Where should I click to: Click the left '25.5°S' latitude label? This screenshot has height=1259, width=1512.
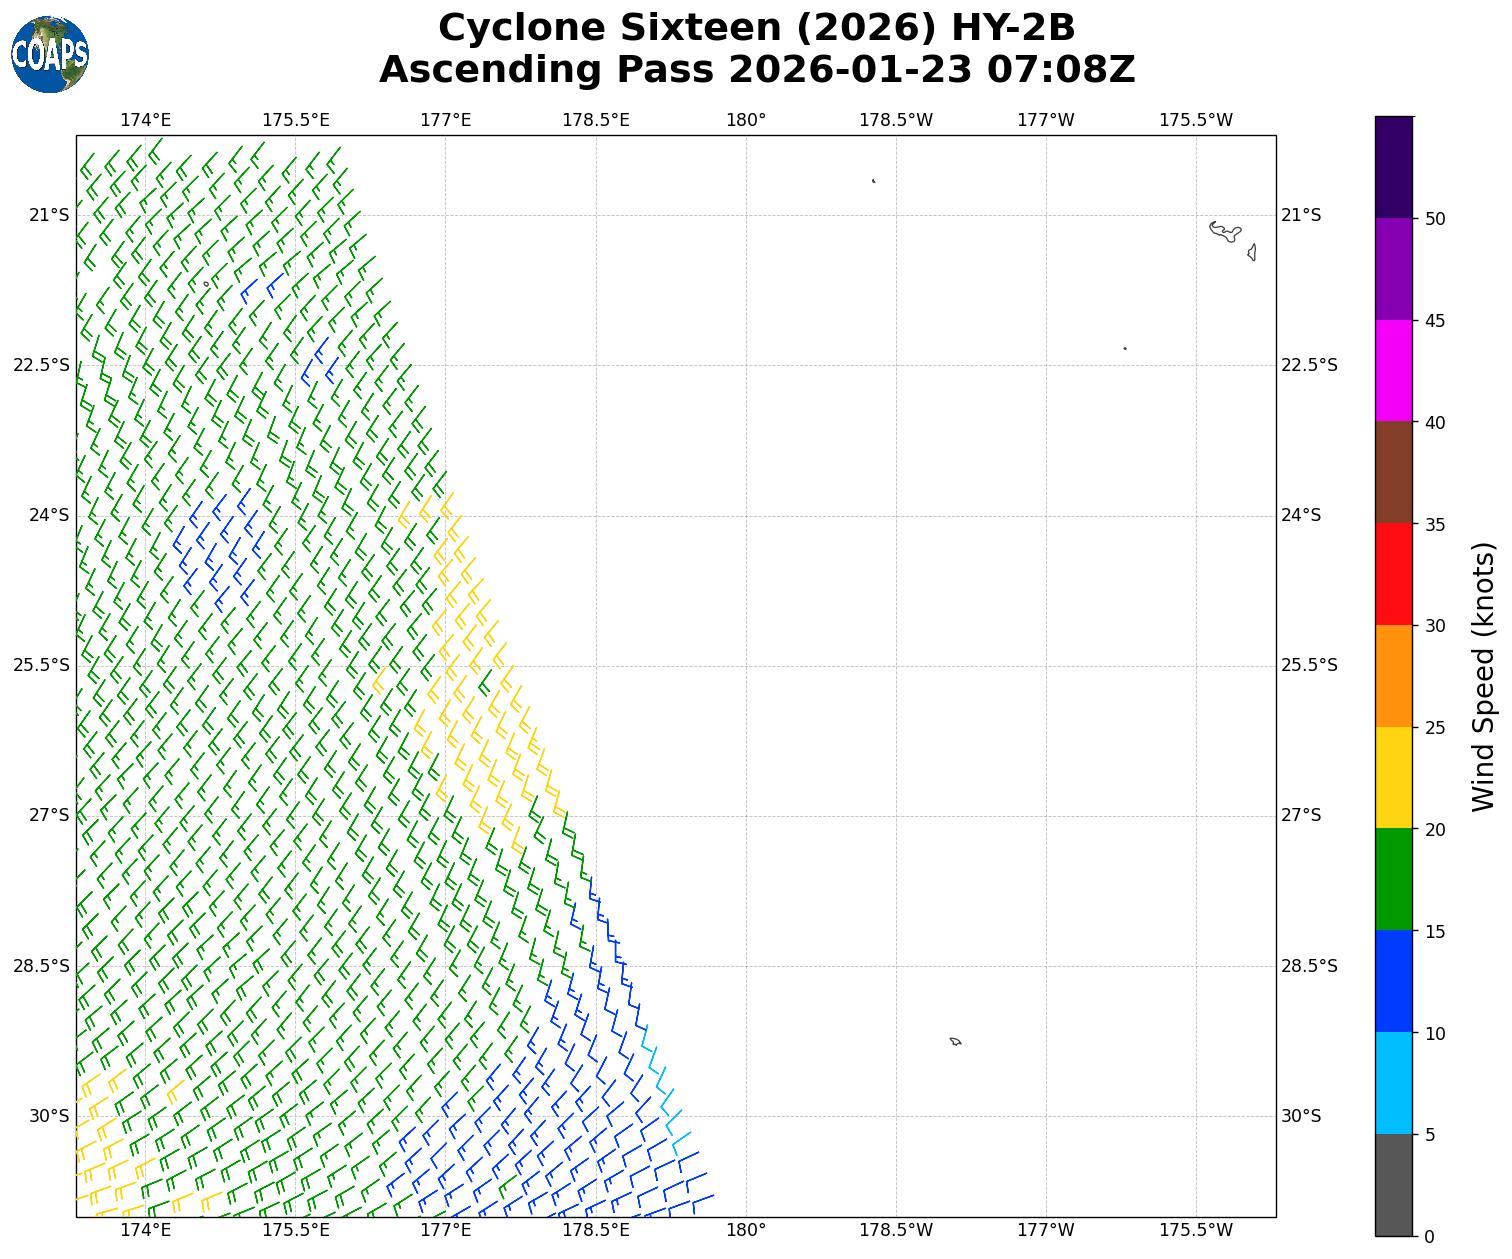click(x=41, y=665)
